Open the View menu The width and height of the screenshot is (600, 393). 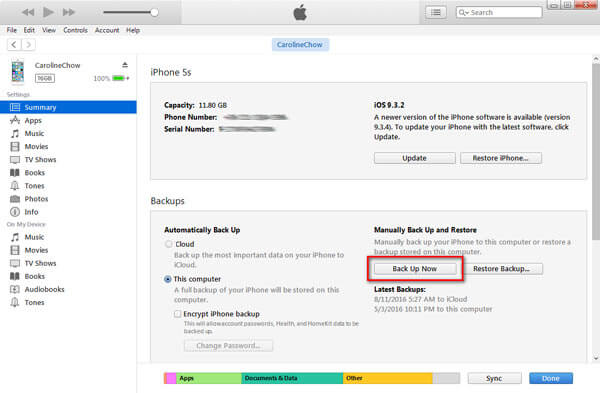[49, 30]
